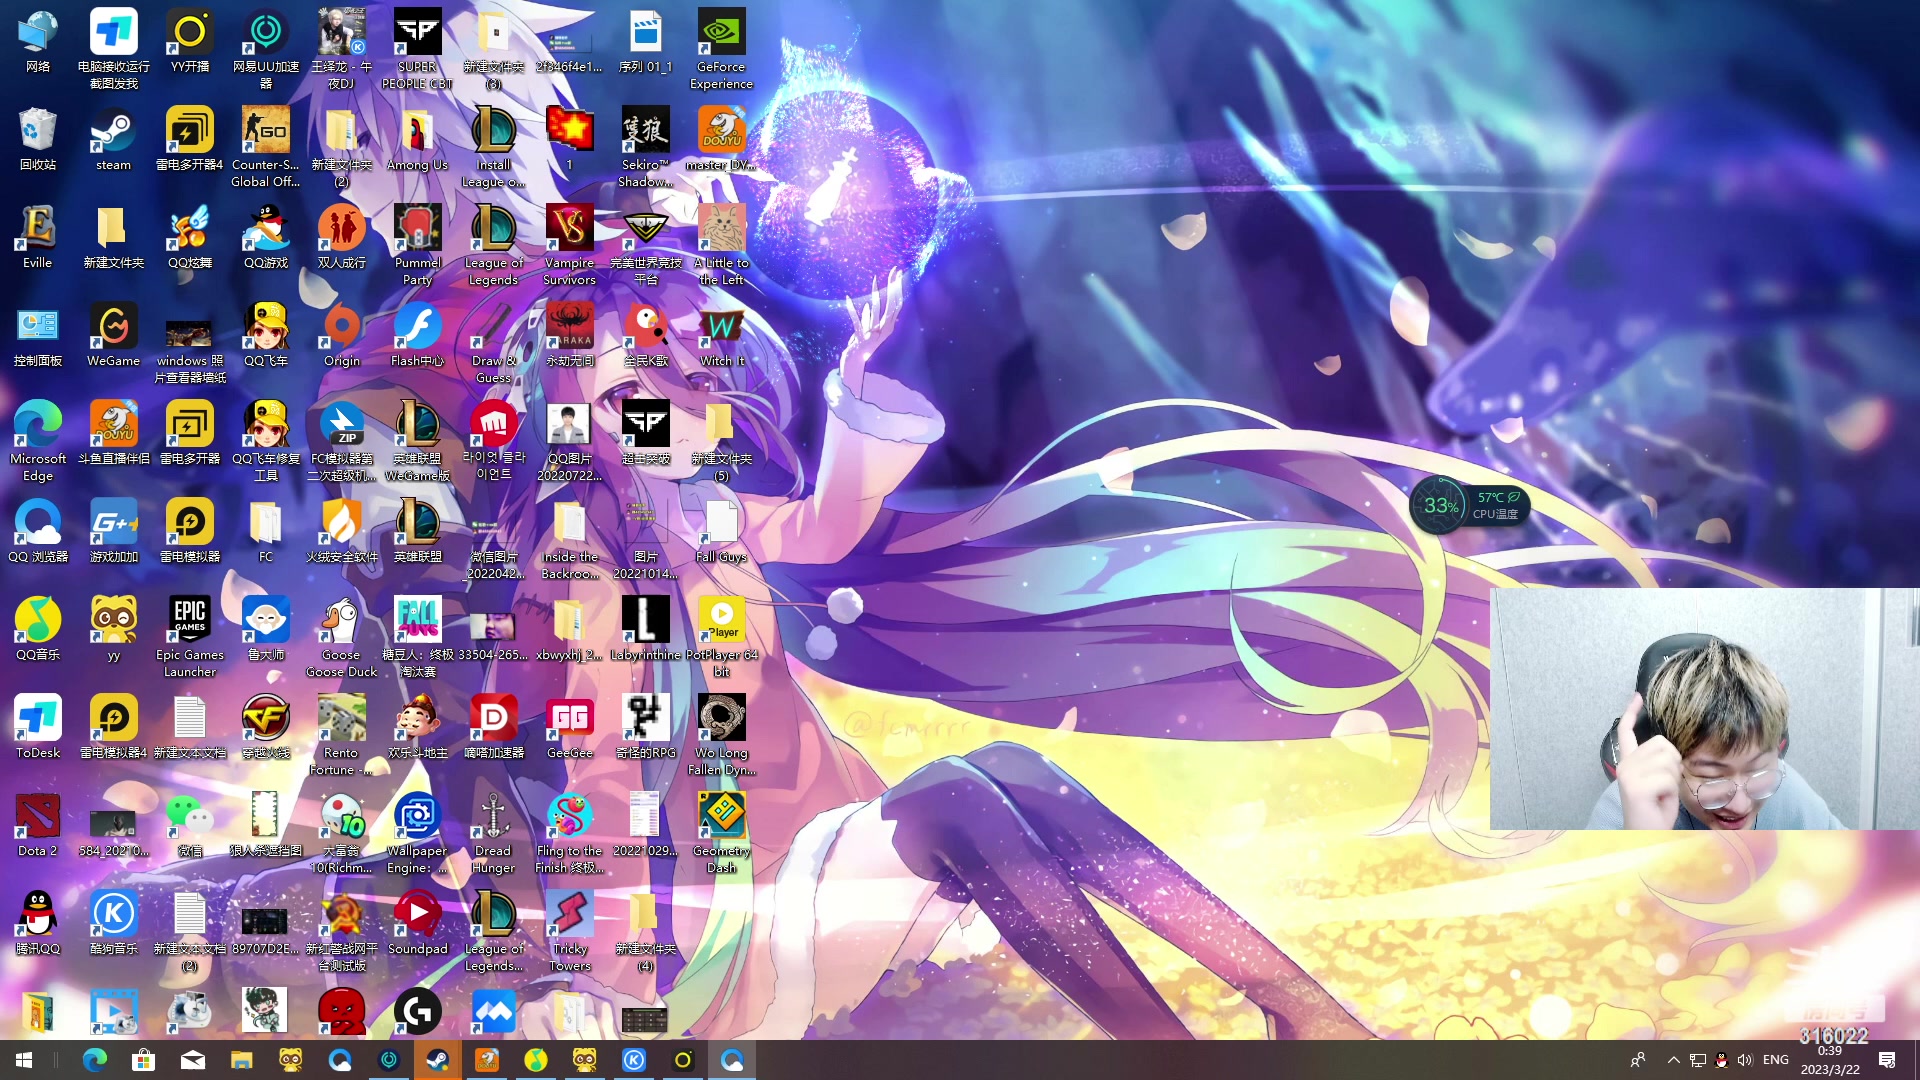Open the Fall Guys desktop icon
Screen dimensions: 1920x1080
point(721,532)
